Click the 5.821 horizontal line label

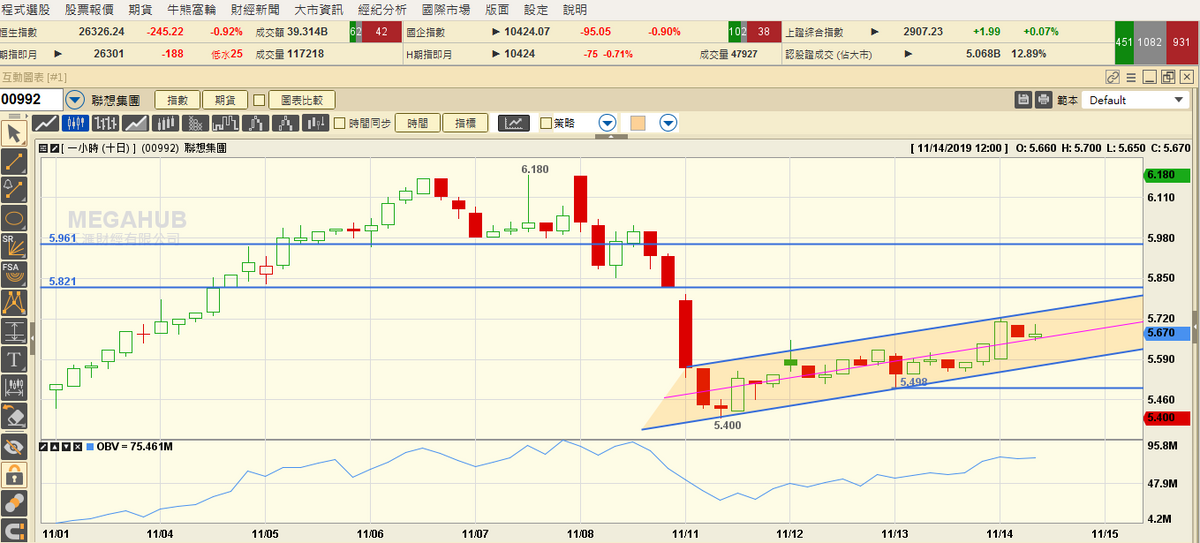(x=62, y=282)
